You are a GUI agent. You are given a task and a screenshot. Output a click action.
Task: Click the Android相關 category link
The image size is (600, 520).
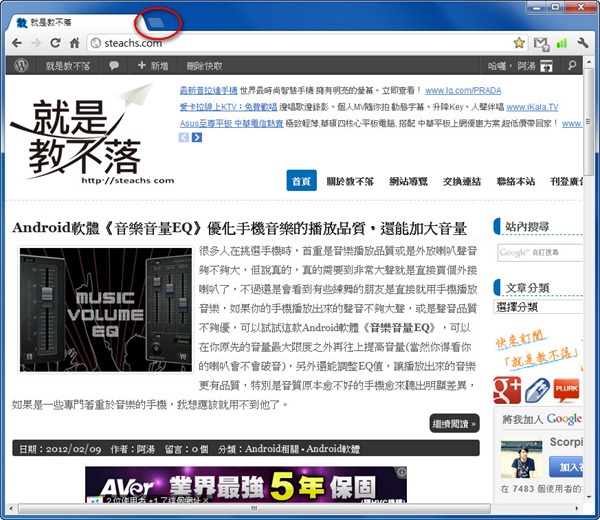click(272, 448)
